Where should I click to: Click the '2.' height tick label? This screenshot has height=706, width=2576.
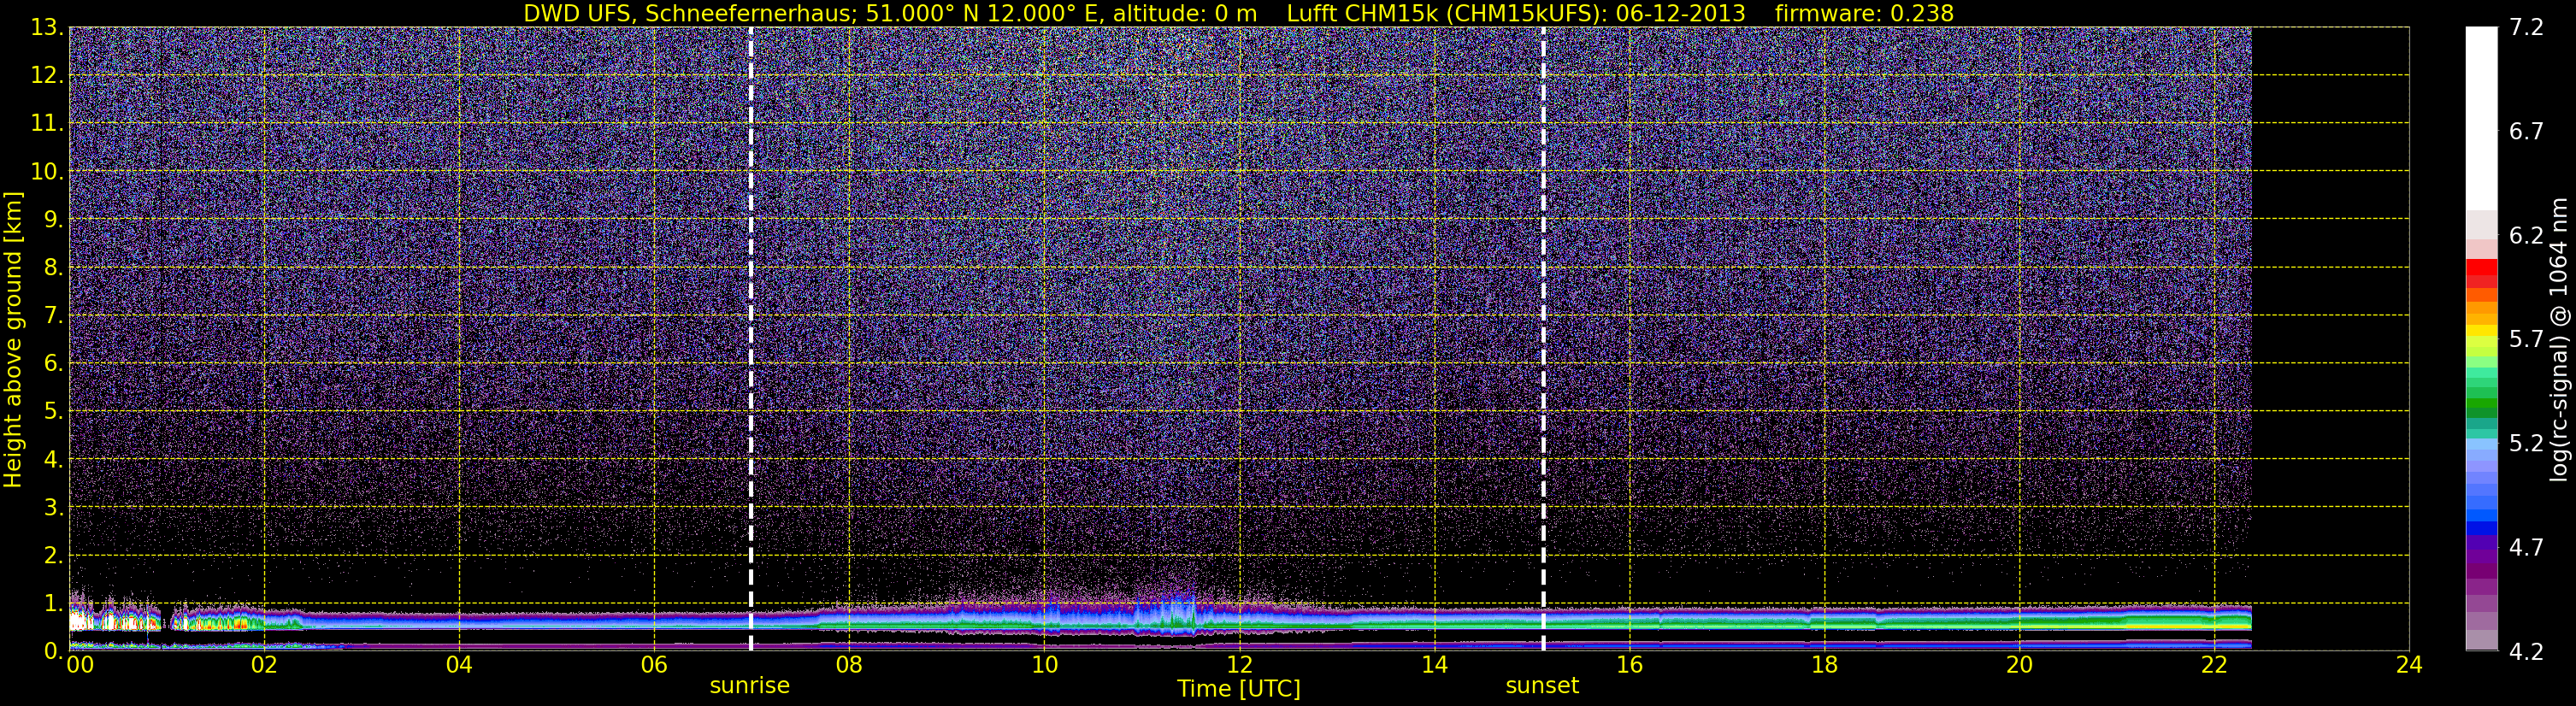(53, 555)
